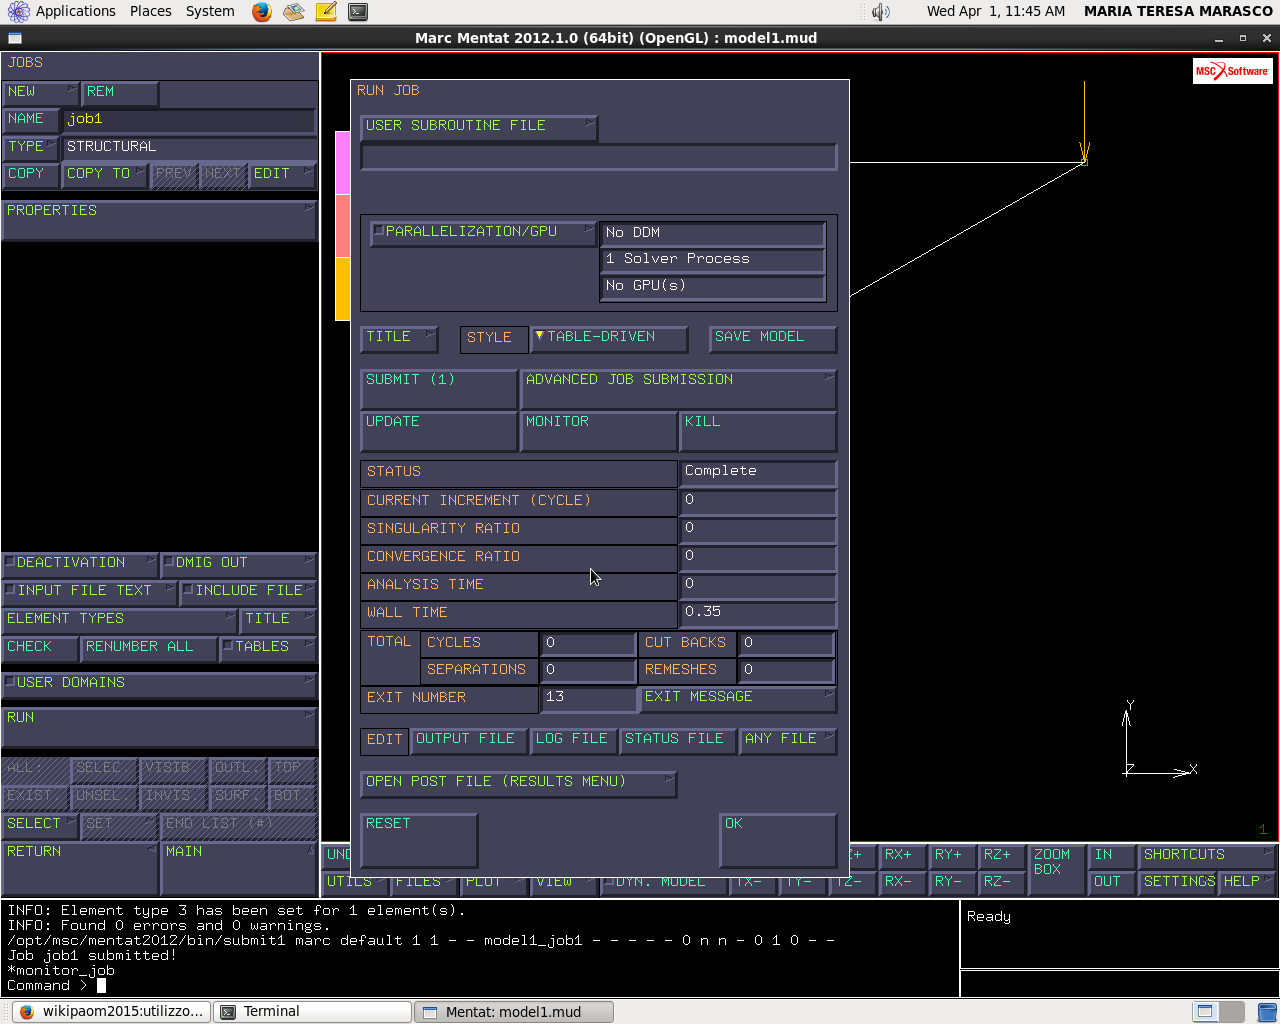
Task: Click the job name field job1
Action: [189, 120]
